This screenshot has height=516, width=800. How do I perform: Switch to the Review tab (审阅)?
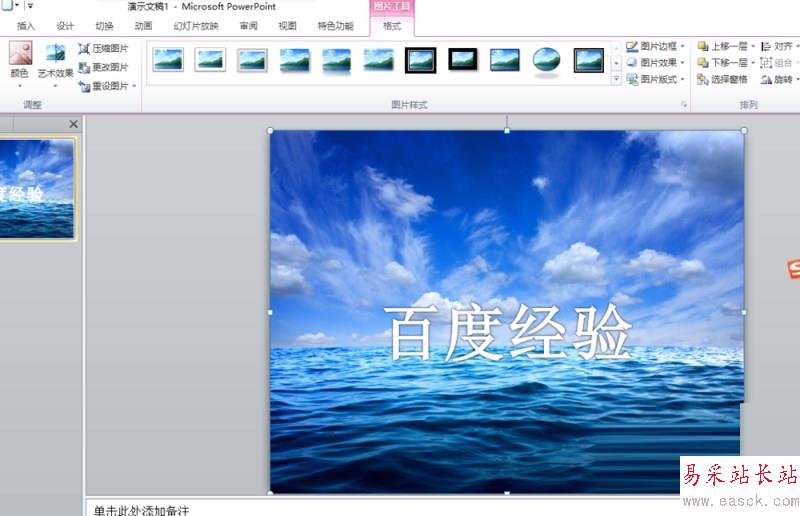pyautogui.click(x=248, y=26)
